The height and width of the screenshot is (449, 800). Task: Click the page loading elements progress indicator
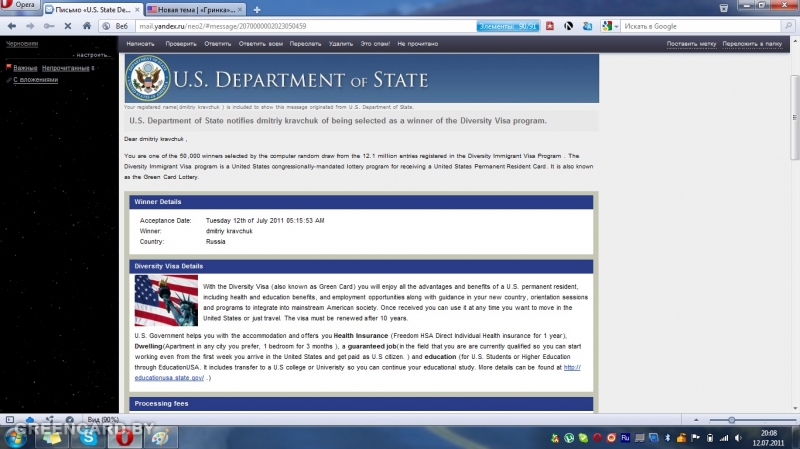pyautogui.click(x=508, y=26)
